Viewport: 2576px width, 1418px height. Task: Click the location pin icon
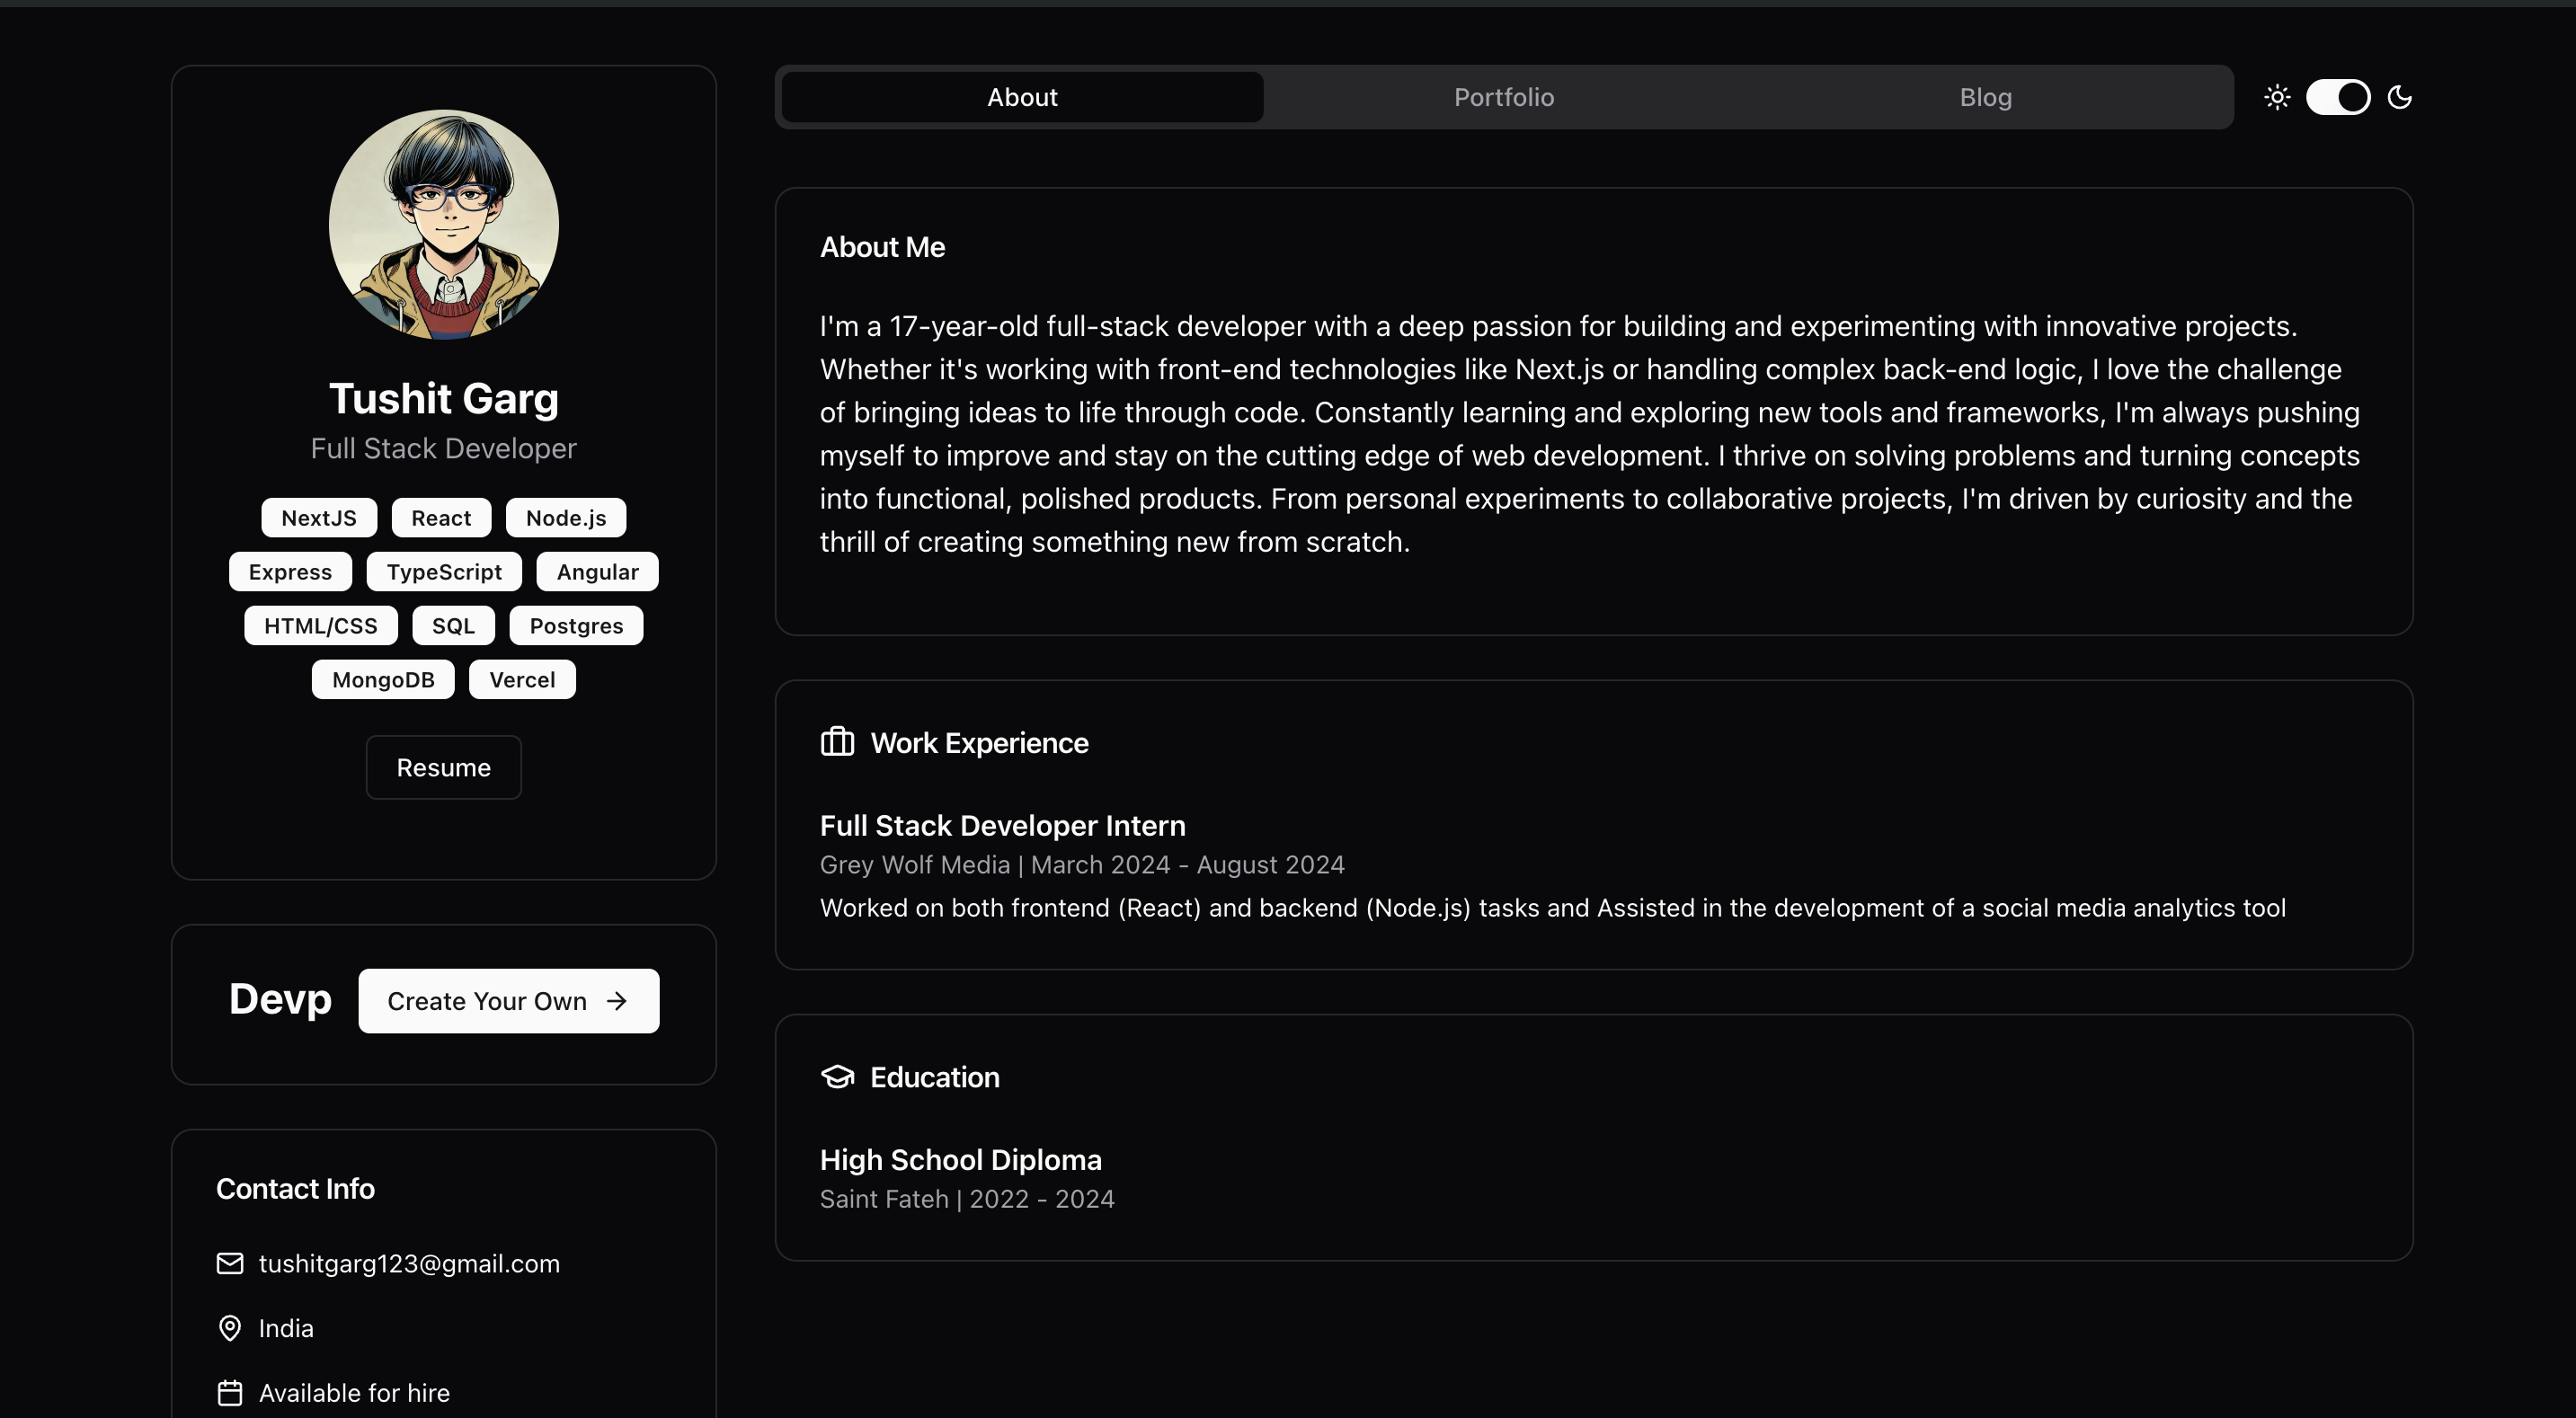tap(230, 1328)
